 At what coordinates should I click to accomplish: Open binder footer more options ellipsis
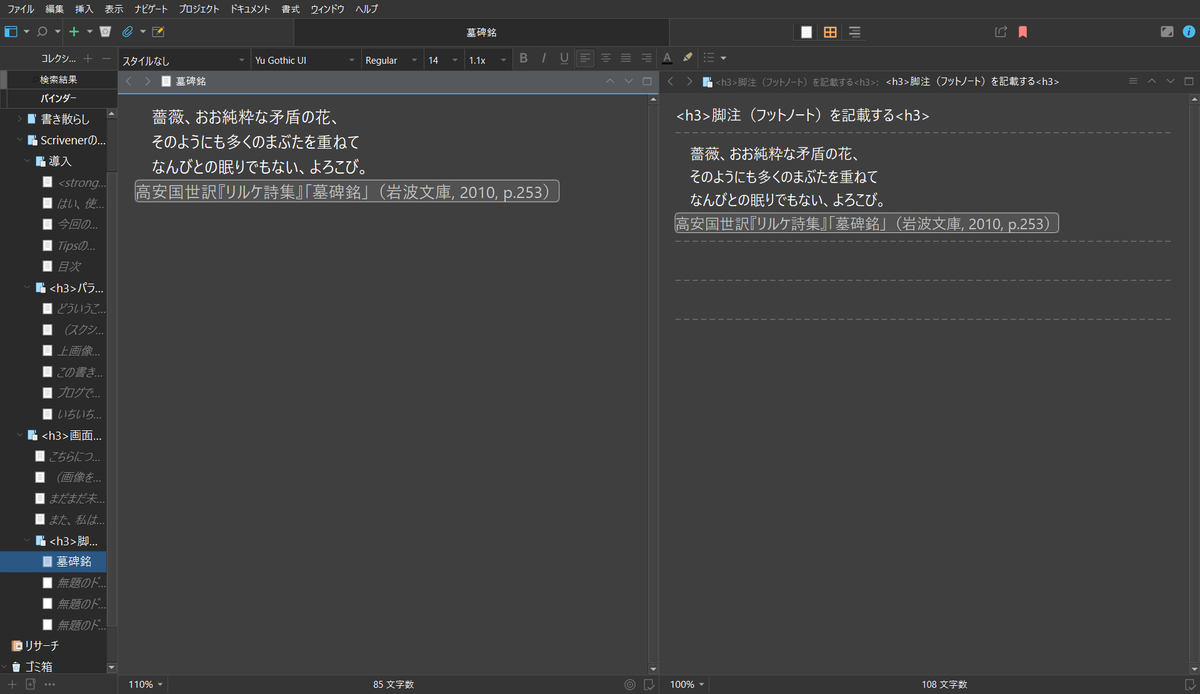coord(49,684)
